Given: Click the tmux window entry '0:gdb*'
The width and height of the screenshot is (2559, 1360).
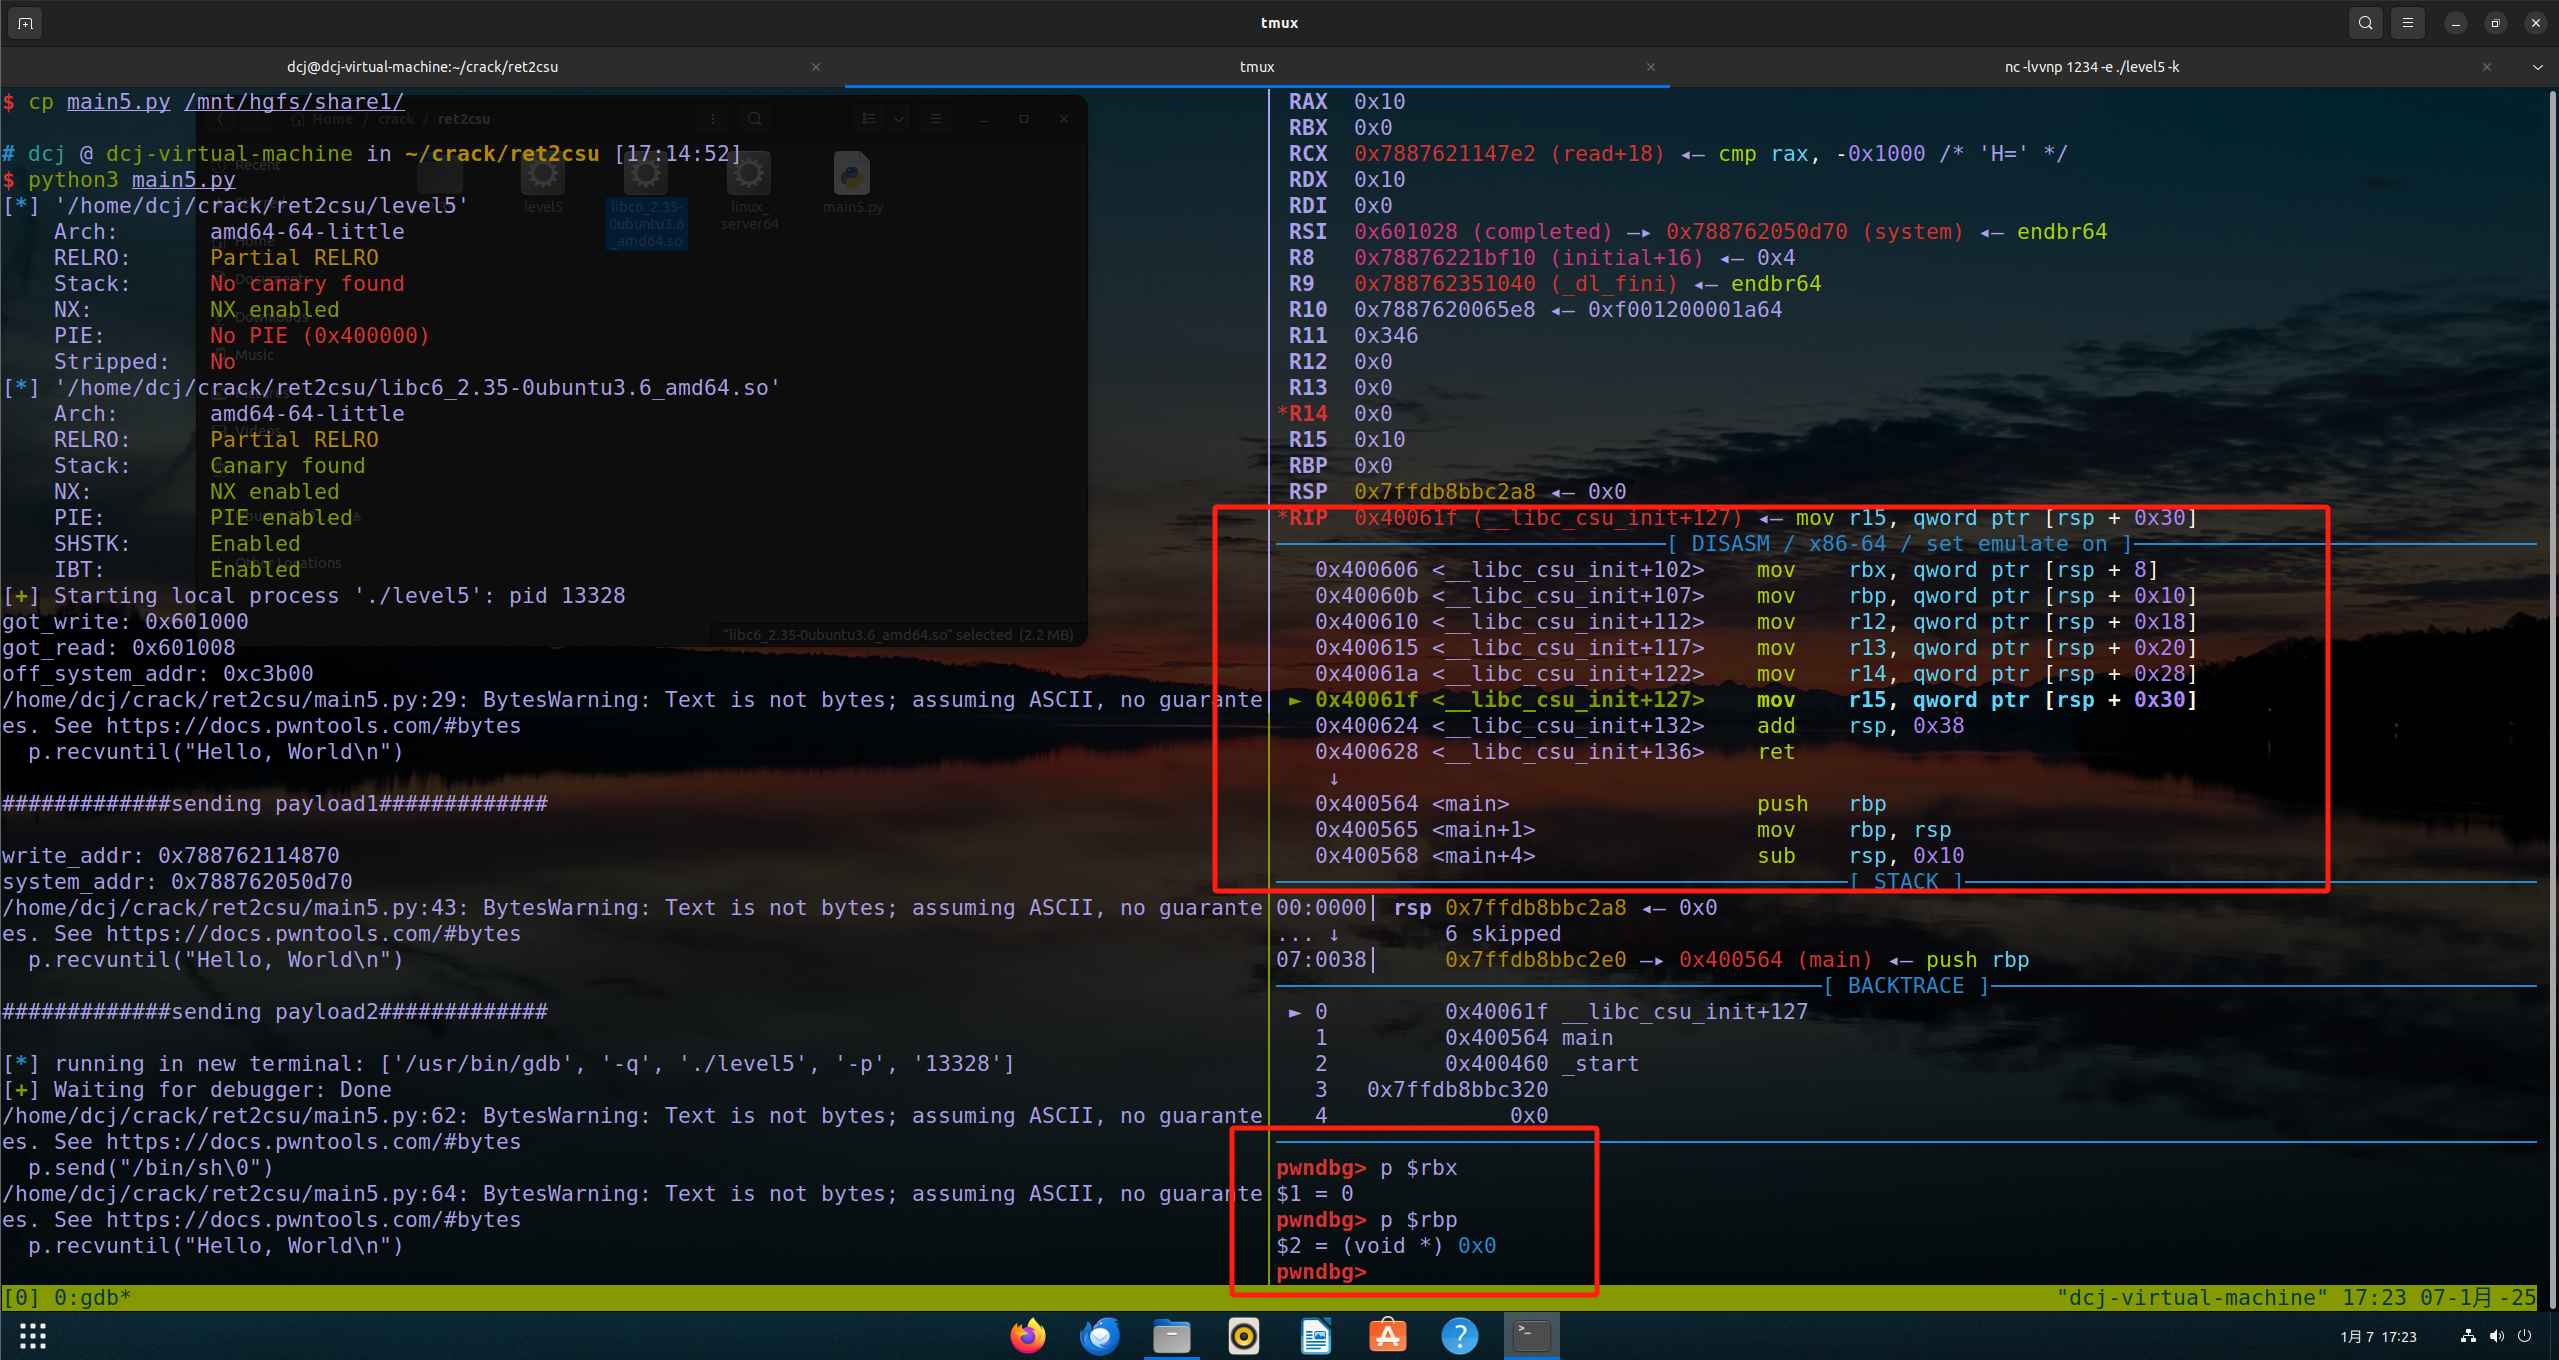Looking at the screenshot, I should 92,1298.
